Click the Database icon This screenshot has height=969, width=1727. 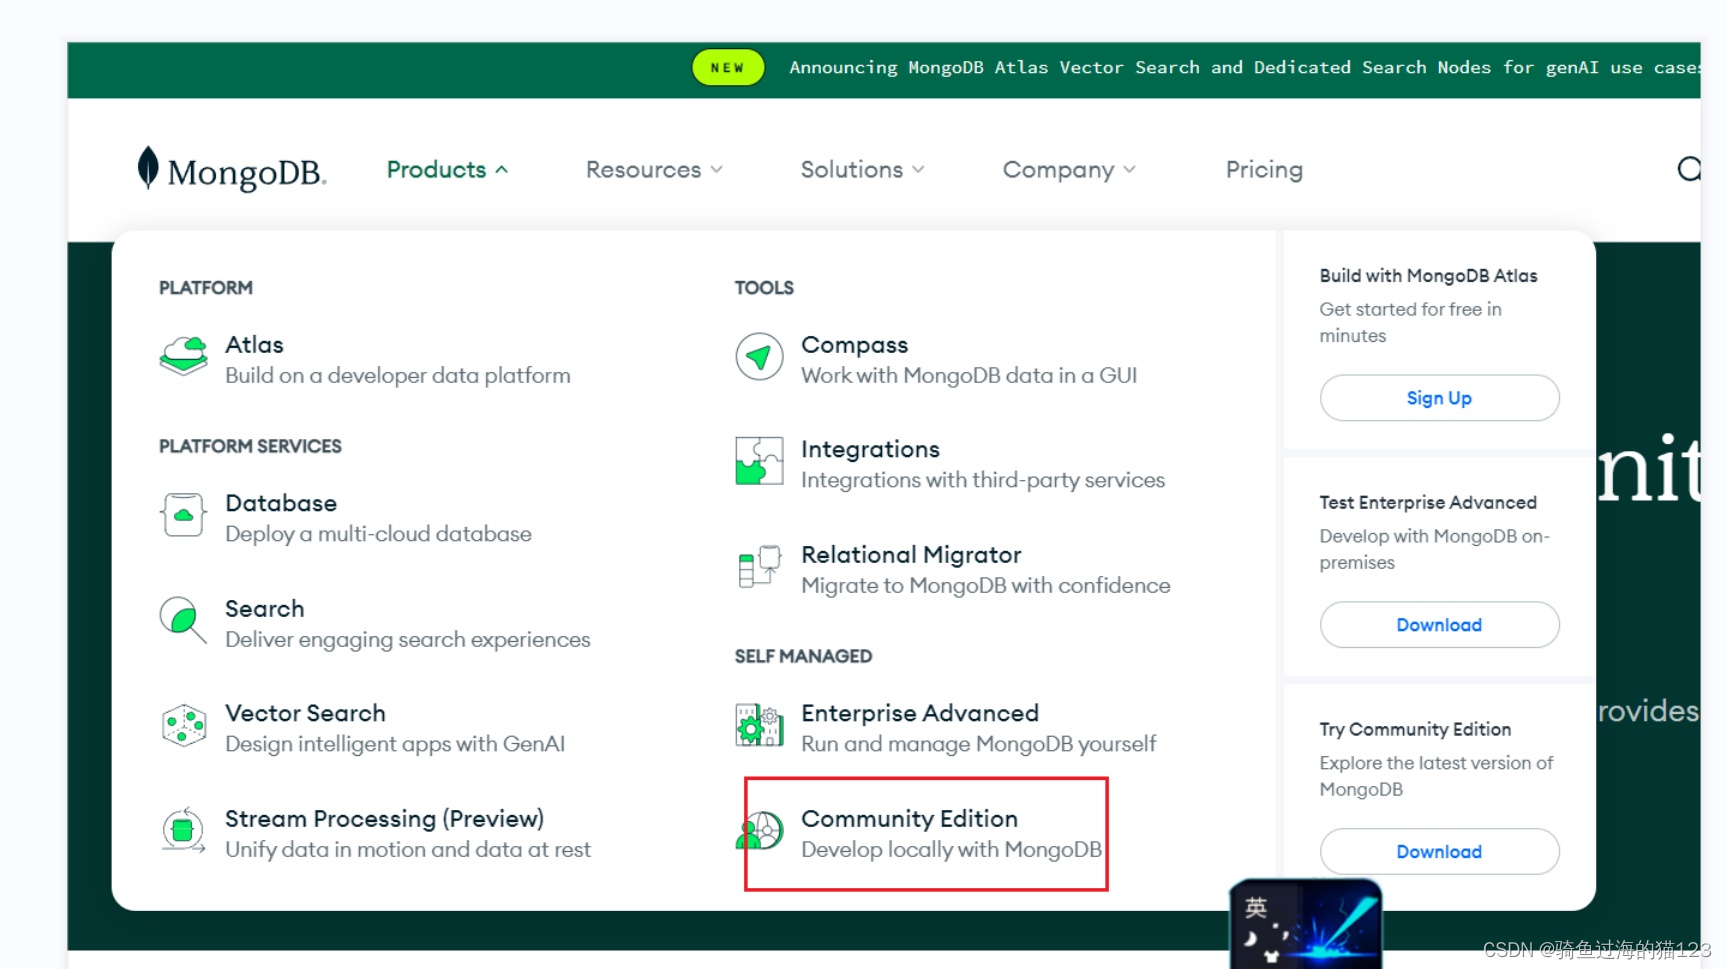click(x=183, y=515)
